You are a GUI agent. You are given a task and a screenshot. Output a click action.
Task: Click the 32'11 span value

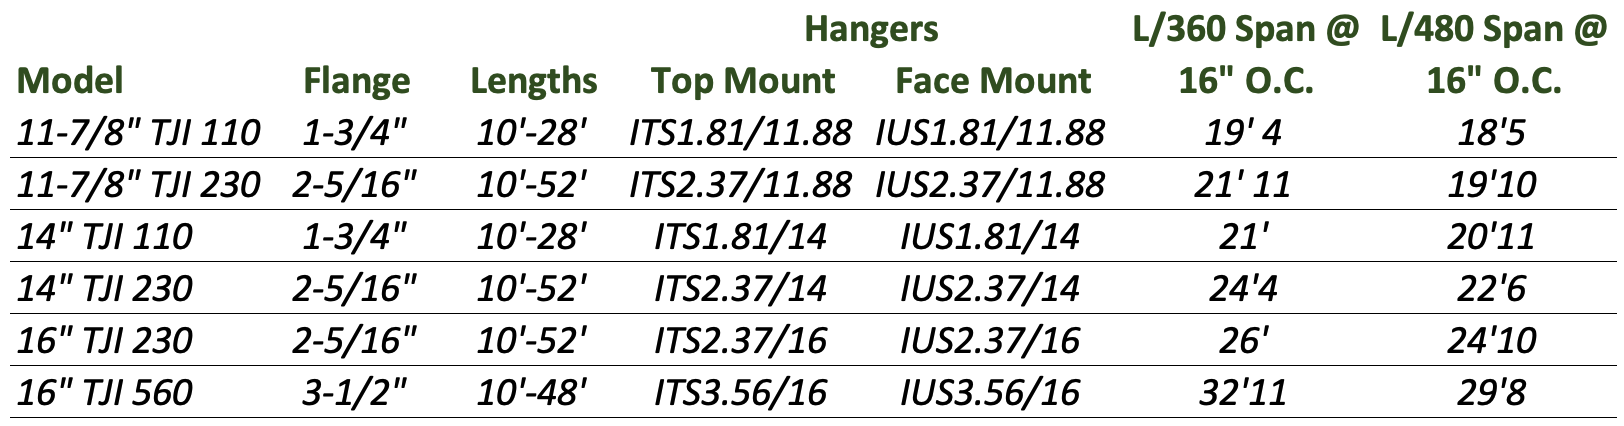[1246, 392]
